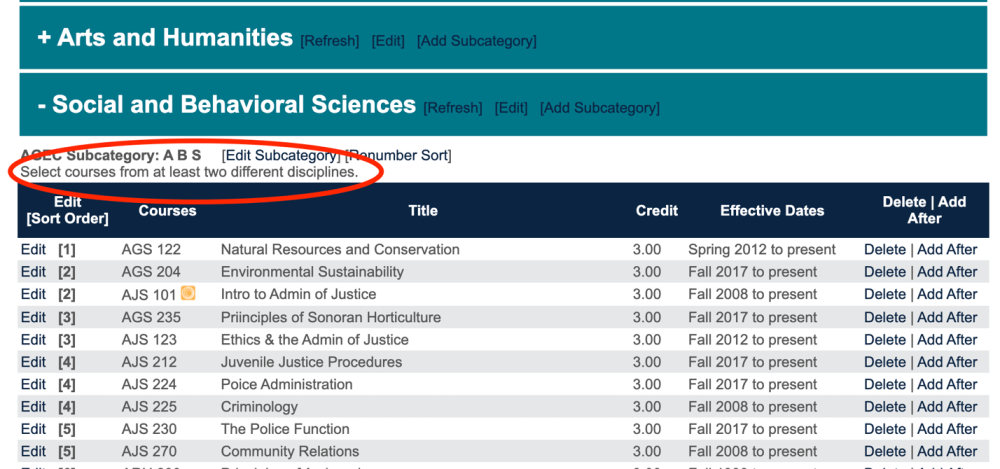Edit the AGS 235 Sonoran Horticulture row
1000x469 pixels.
[x=33, y=317]
